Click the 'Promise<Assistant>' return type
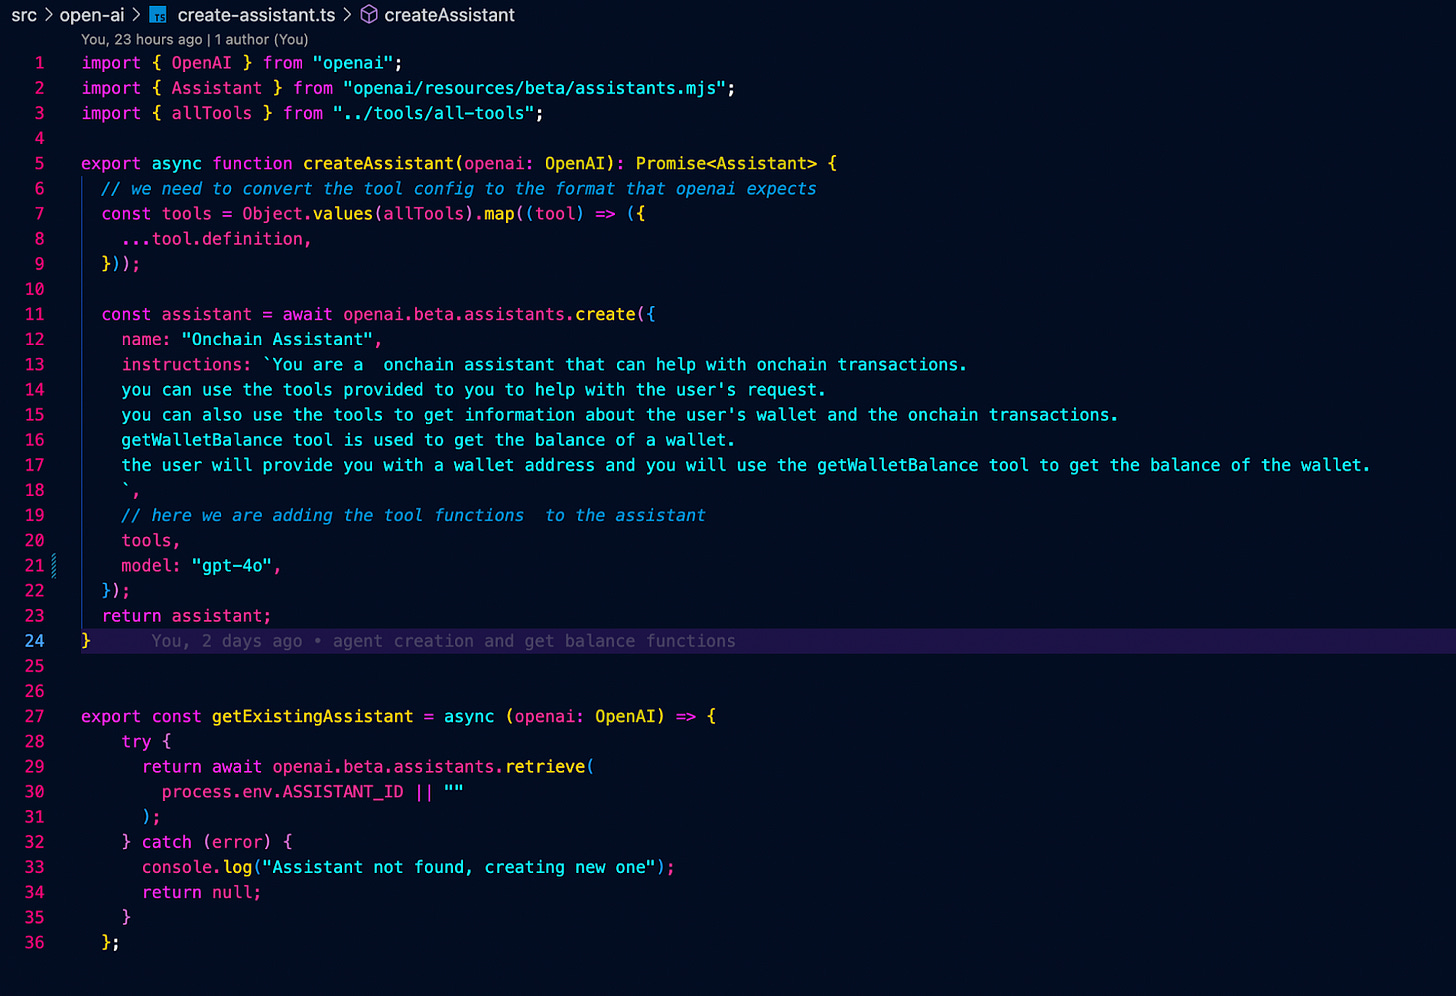The image size is (1456, 996). pos(726,164)
